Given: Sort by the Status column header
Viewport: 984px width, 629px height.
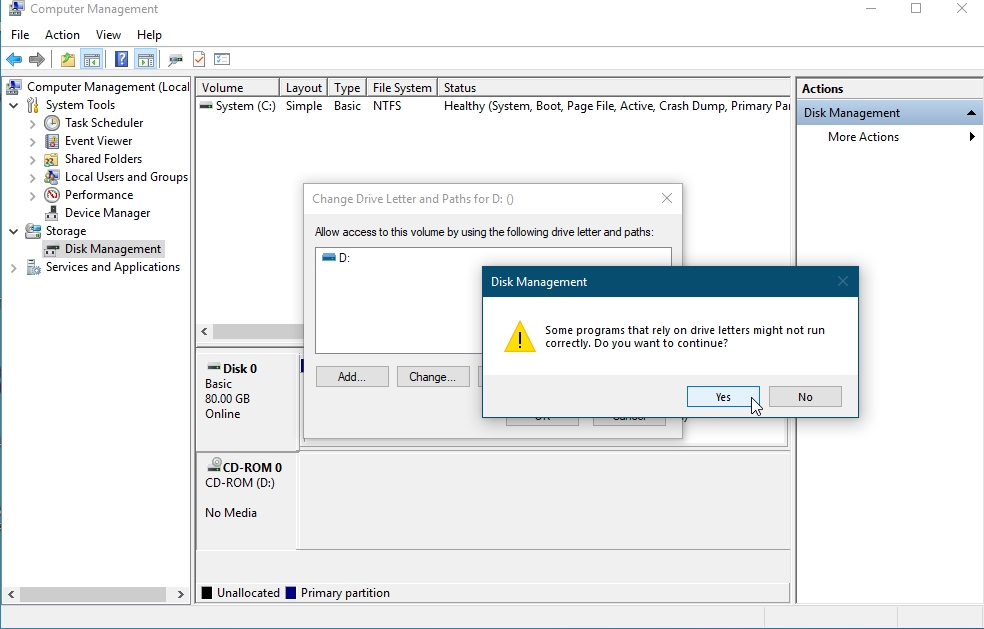Looking at the screenshot, I should click(x=614, y=88).
